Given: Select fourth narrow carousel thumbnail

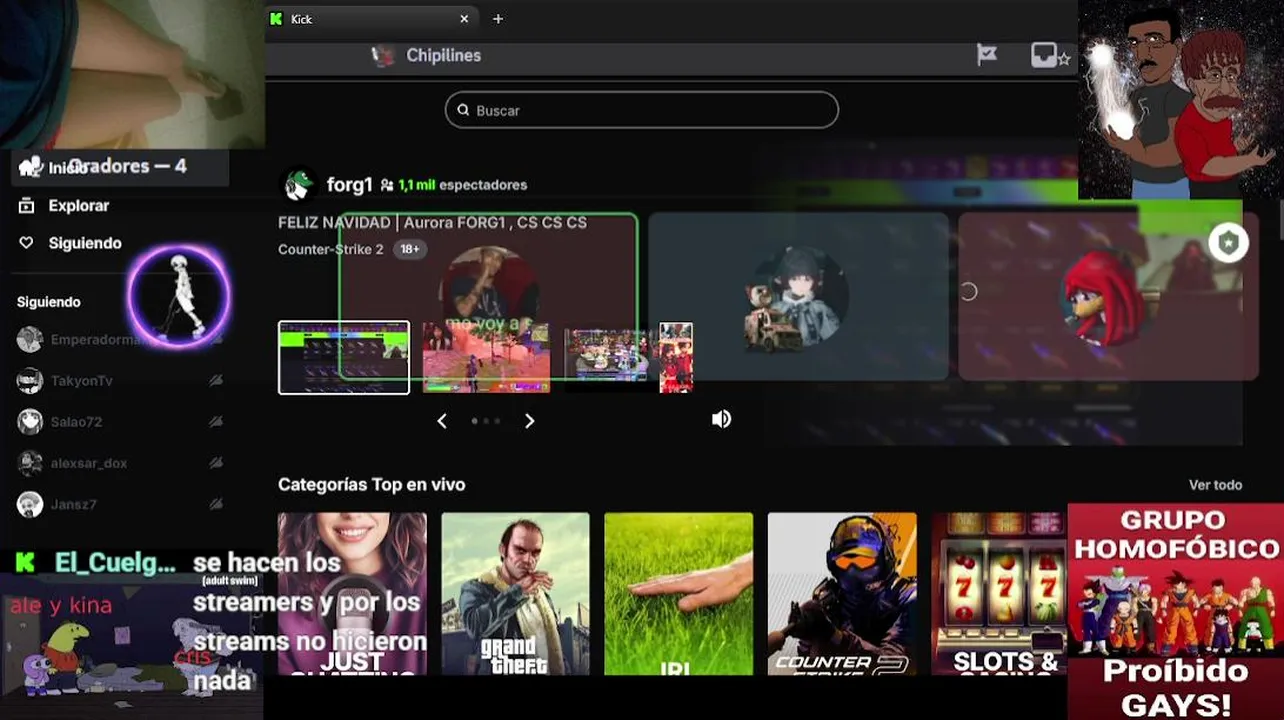Looking at the screenshot, I should [676, 357].
